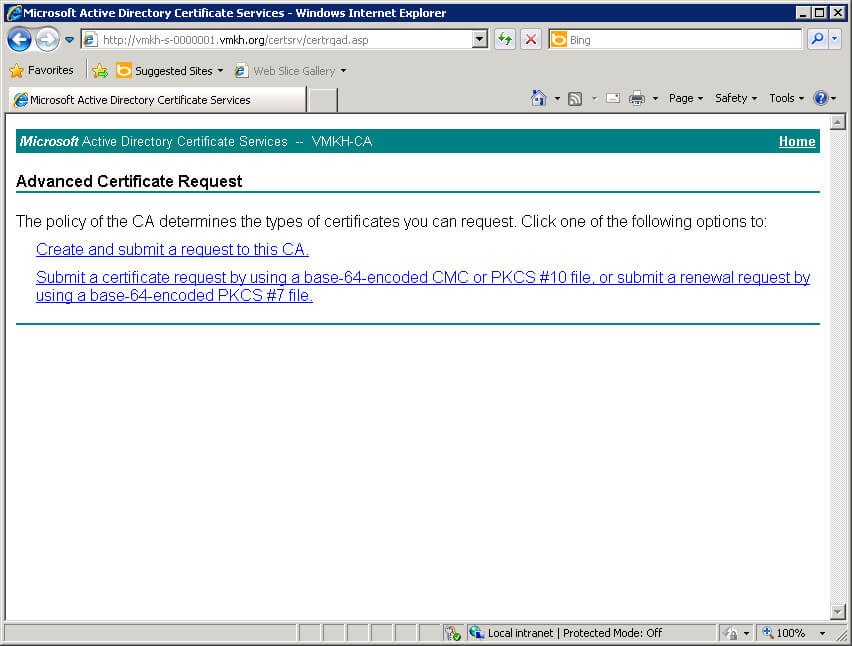Click the Forward arrow navigation button

tap(48, 40)
